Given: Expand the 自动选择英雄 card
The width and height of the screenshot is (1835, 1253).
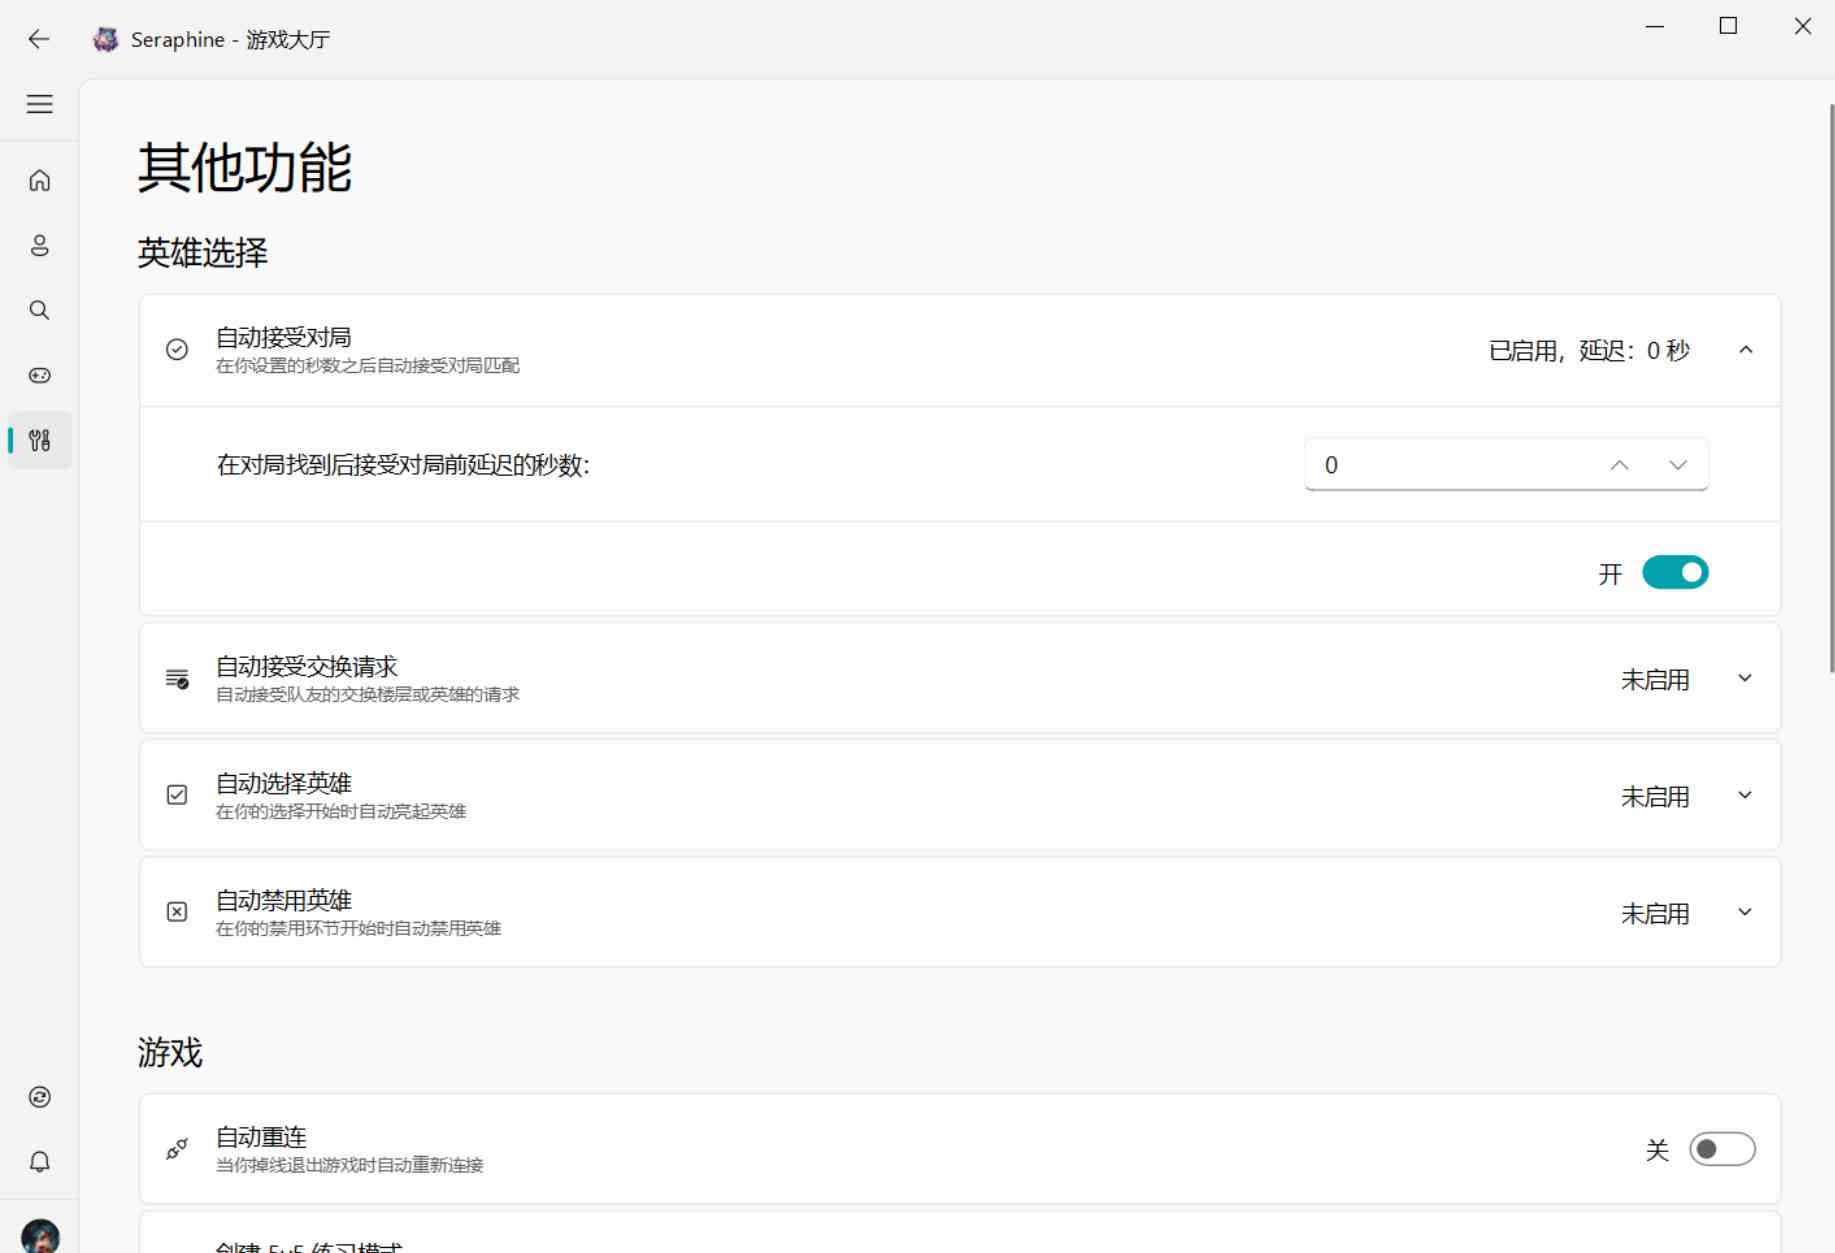Looking at the screenshot, I should [1745, 795].
